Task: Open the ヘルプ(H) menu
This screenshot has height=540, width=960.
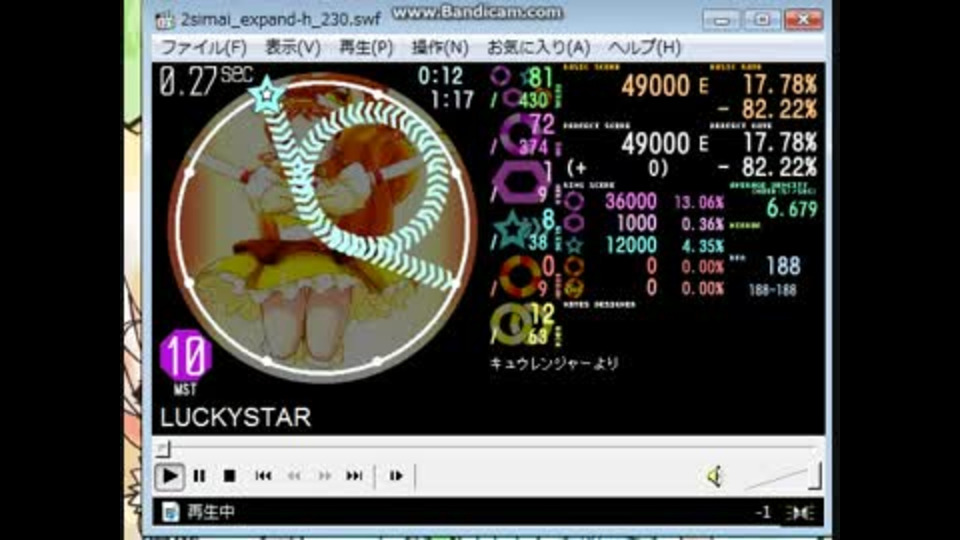Action: coord(645,47)
